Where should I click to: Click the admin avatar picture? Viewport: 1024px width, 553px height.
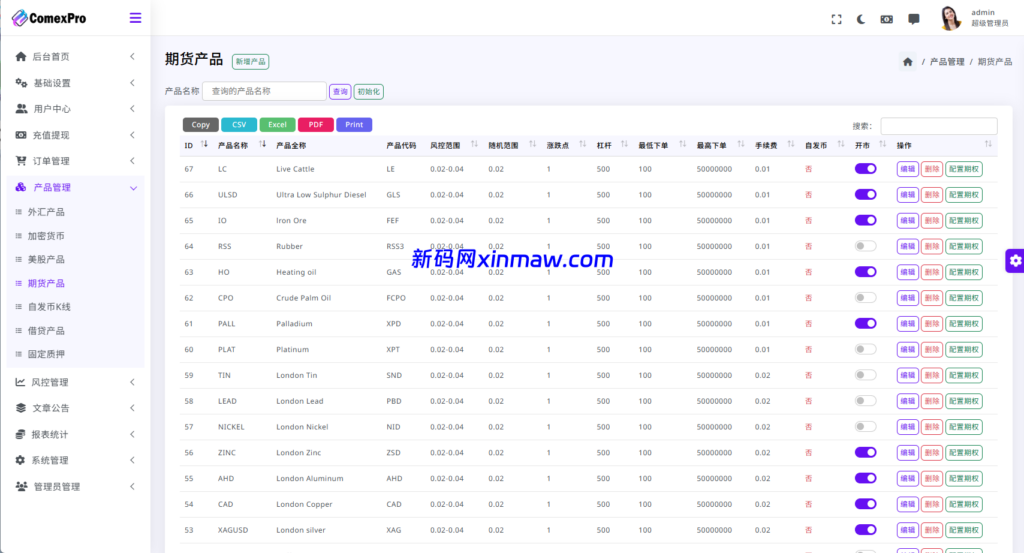[x=950, y=18]
